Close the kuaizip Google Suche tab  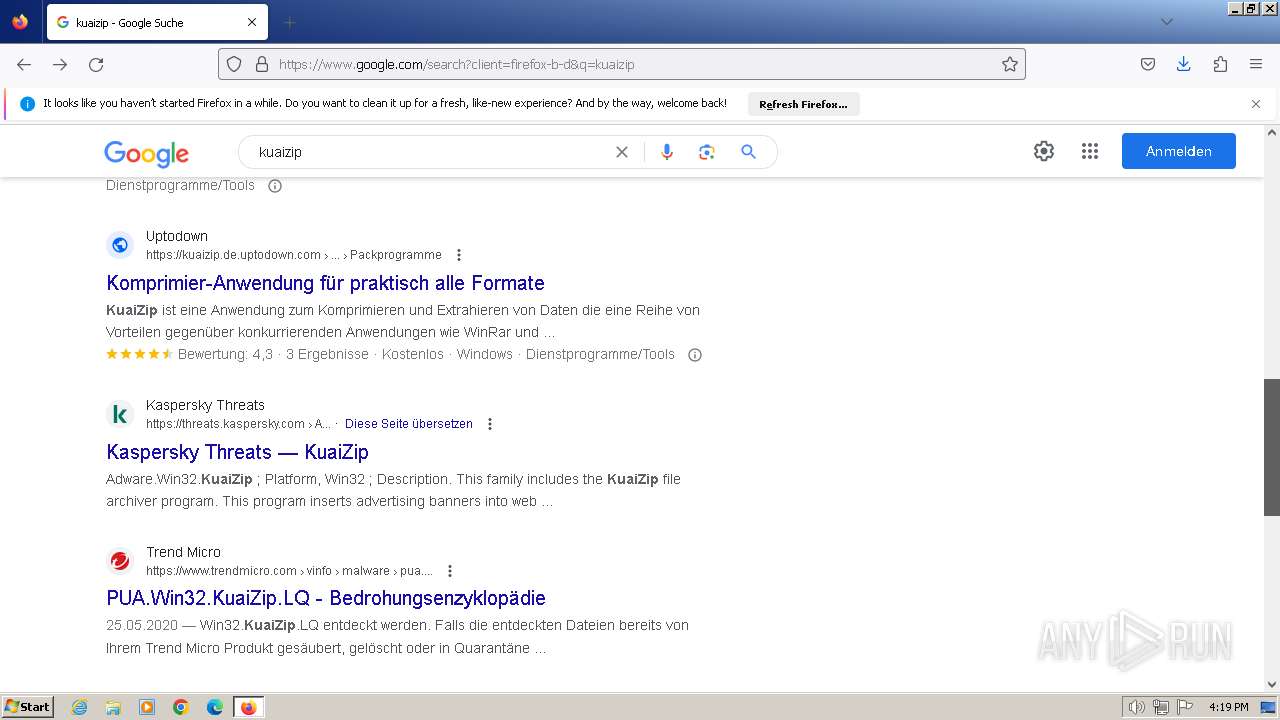[x=252, y=22]
